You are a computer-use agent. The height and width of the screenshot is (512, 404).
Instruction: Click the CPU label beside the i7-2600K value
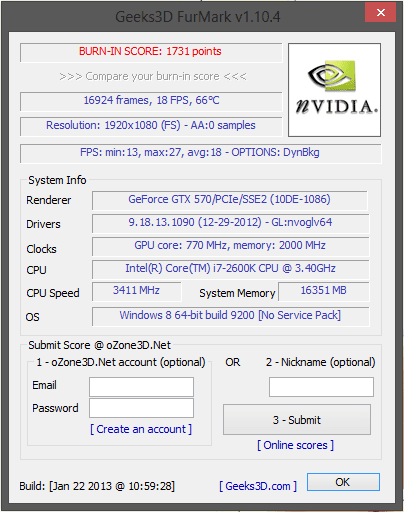[36, 270]
